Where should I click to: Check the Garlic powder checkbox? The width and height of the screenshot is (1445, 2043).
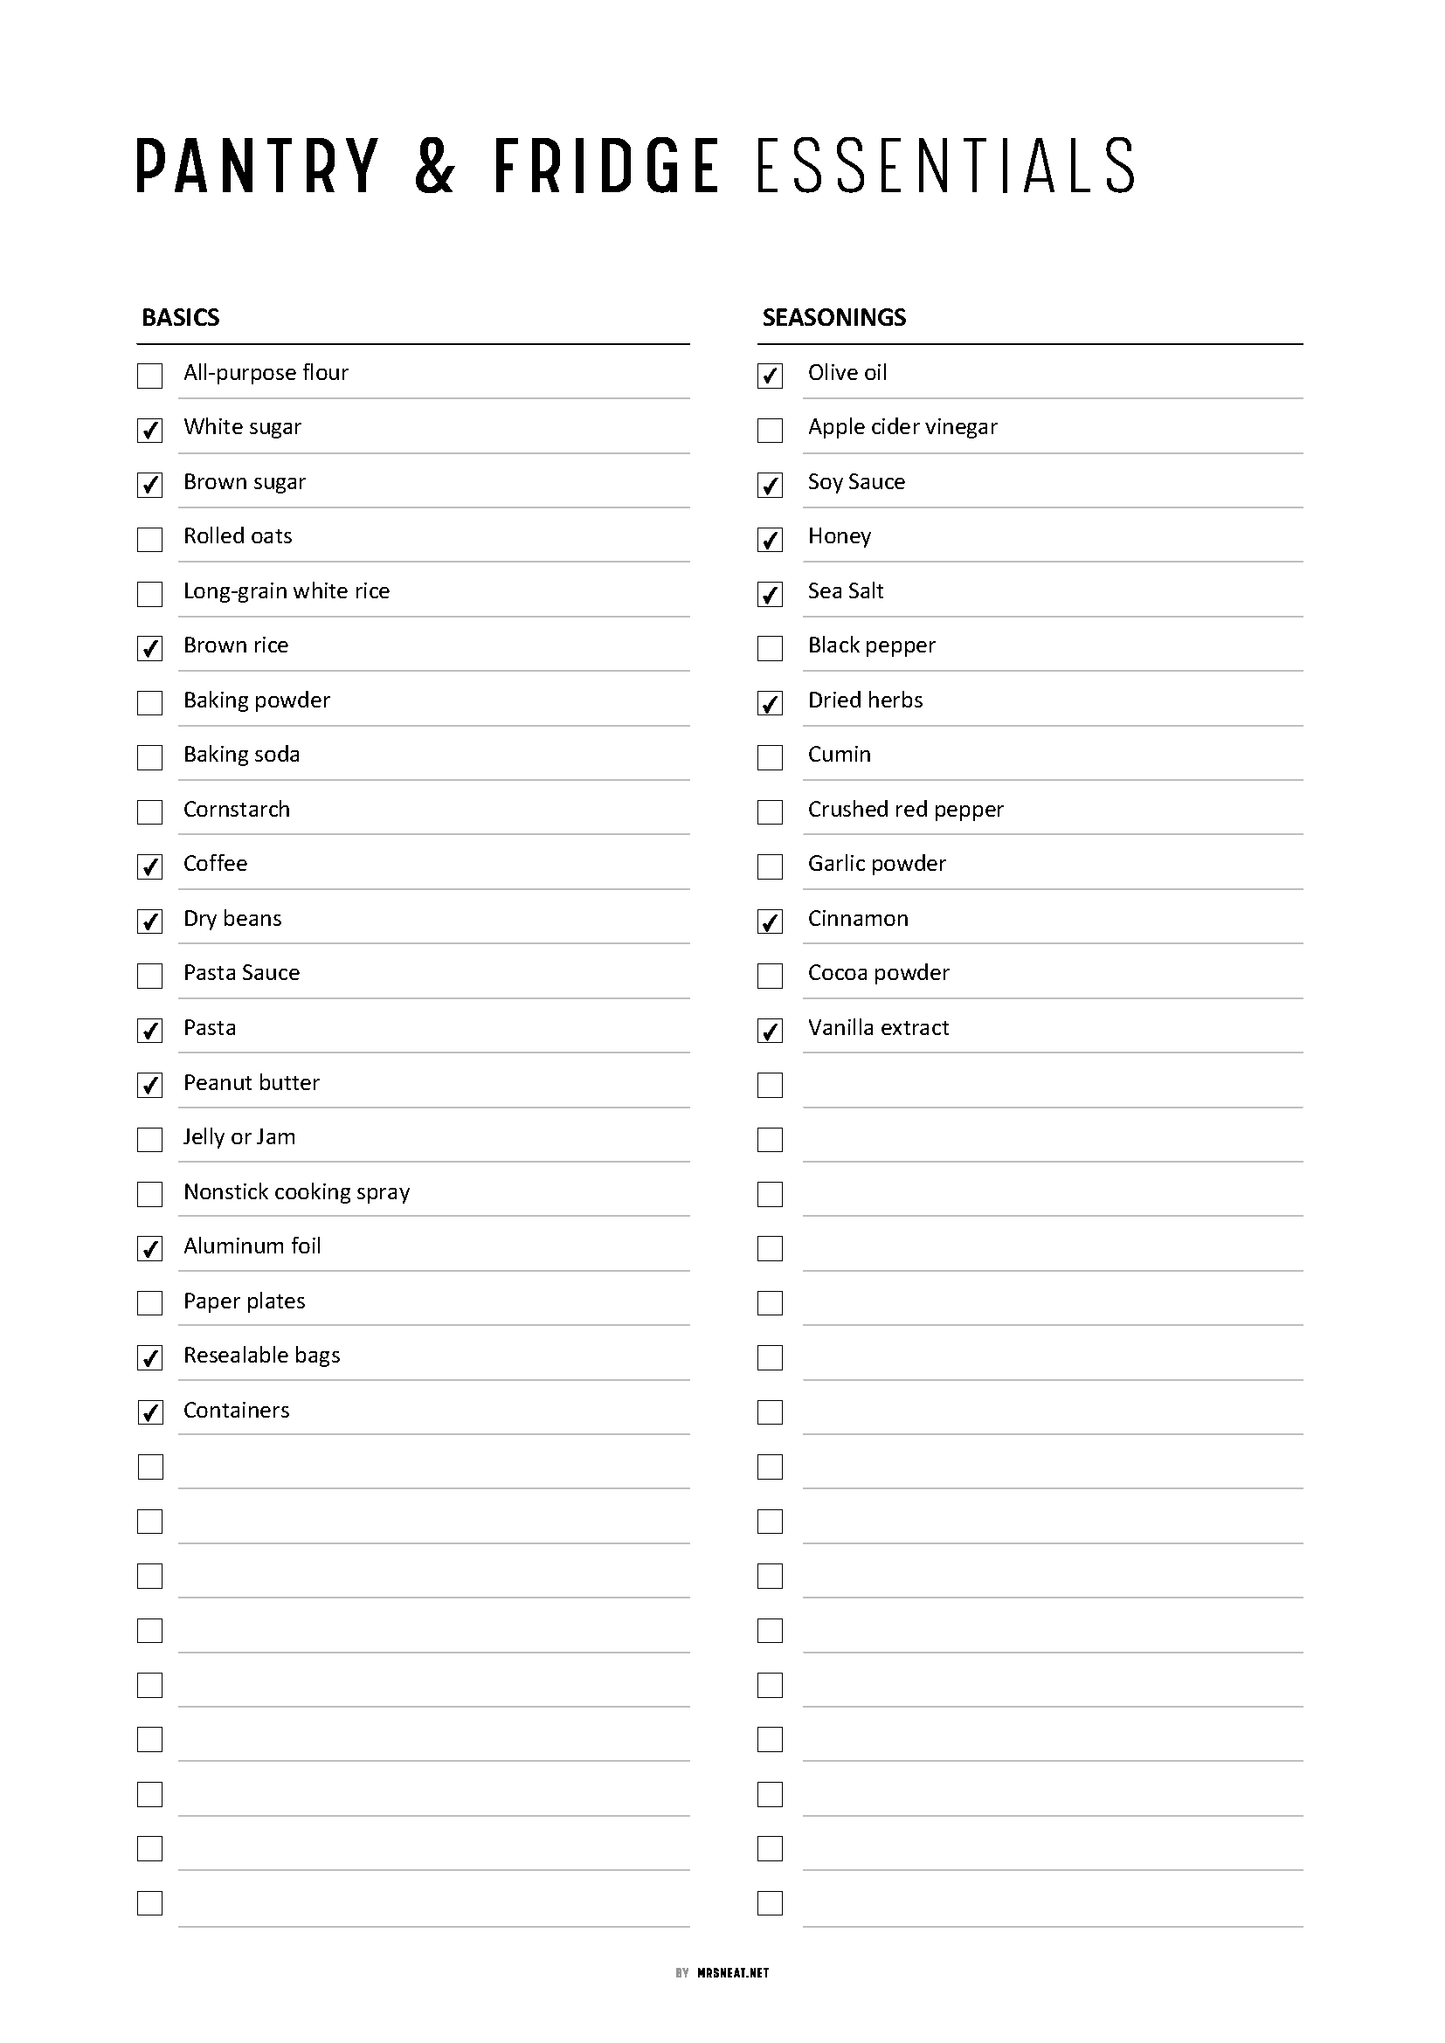point(770,867)
